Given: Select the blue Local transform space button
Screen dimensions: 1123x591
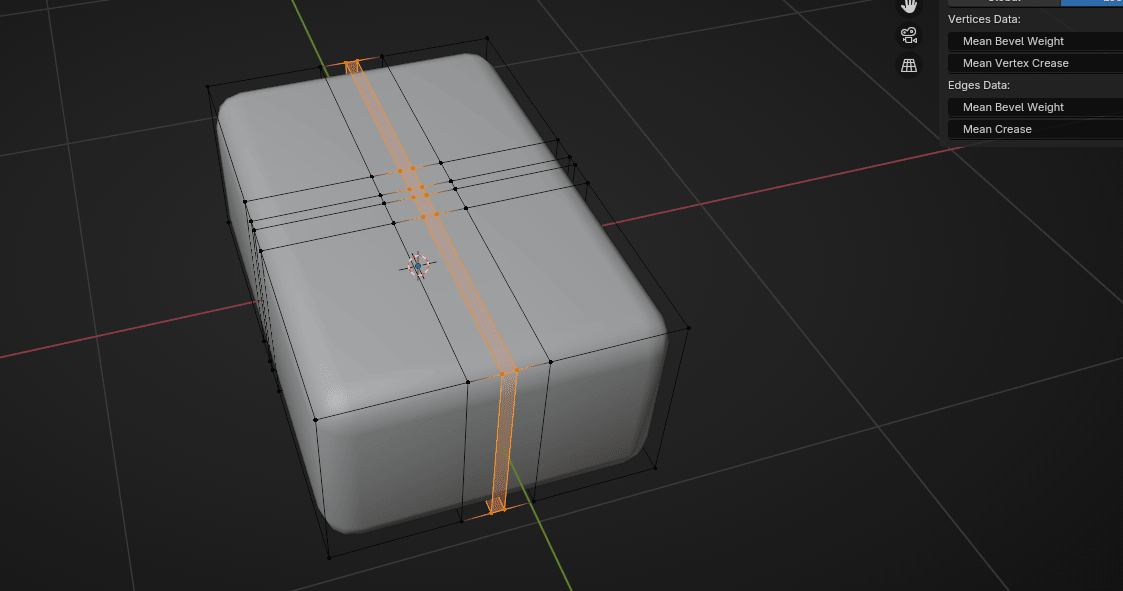Looking at the screenshot, I should pyautogui.click(x=1092, y=2).
